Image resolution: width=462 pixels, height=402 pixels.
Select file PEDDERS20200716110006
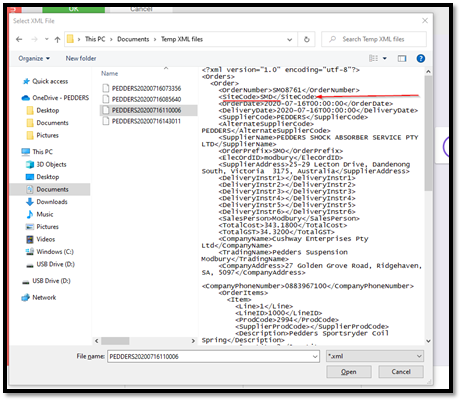(148, 110)
